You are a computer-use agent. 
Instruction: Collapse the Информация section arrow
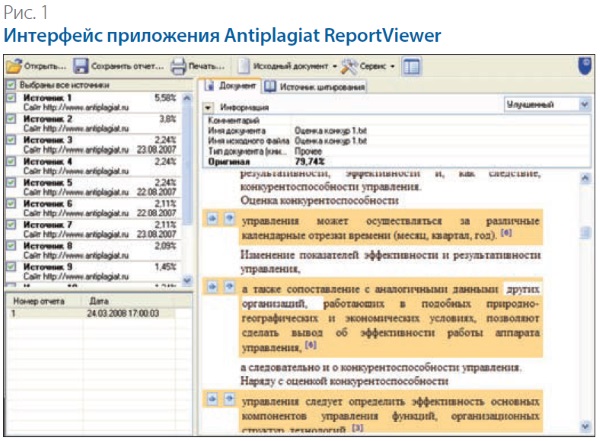click(208, 106)
